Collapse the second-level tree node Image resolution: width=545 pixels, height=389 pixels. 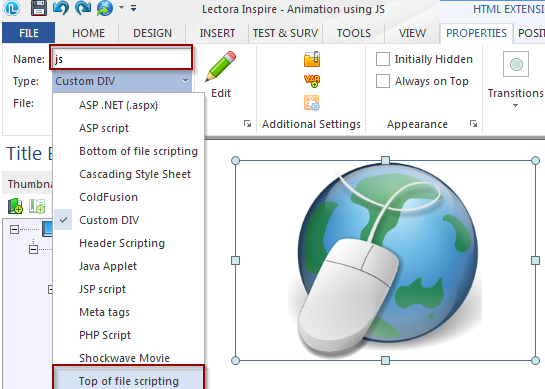click(x=33, y=249)
